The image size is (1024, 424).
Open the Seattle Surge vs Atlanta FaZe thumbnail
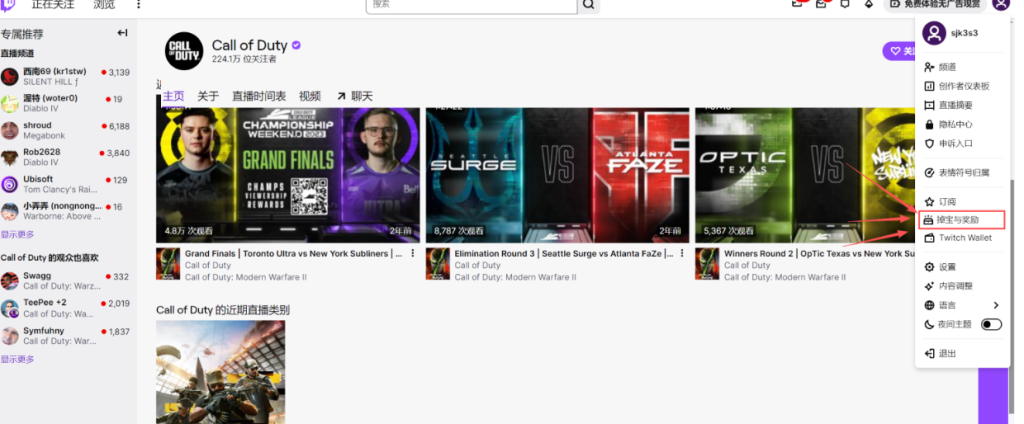[555, 174]
